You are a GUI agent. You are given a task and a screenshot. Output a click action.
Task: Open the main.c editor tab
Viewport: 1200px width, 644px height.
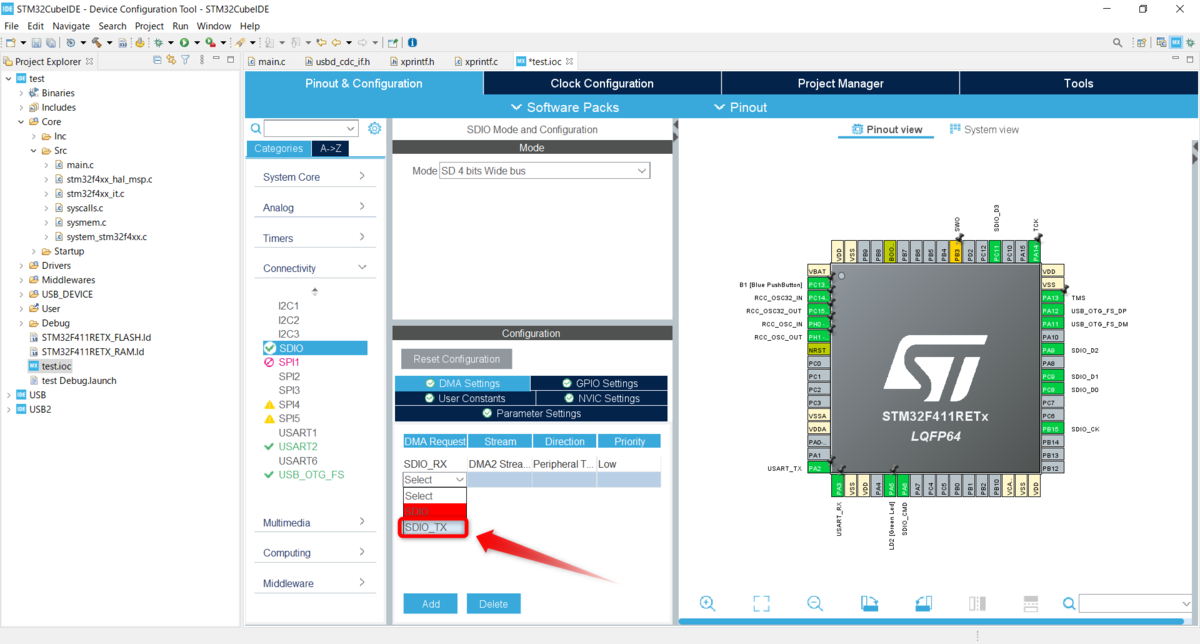pos(265,62)
